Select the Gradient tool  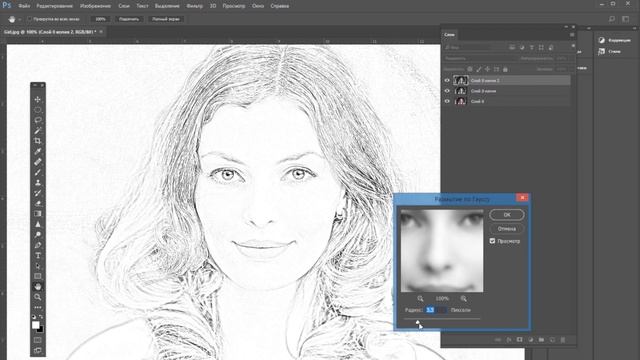click(x=38, y=214)
